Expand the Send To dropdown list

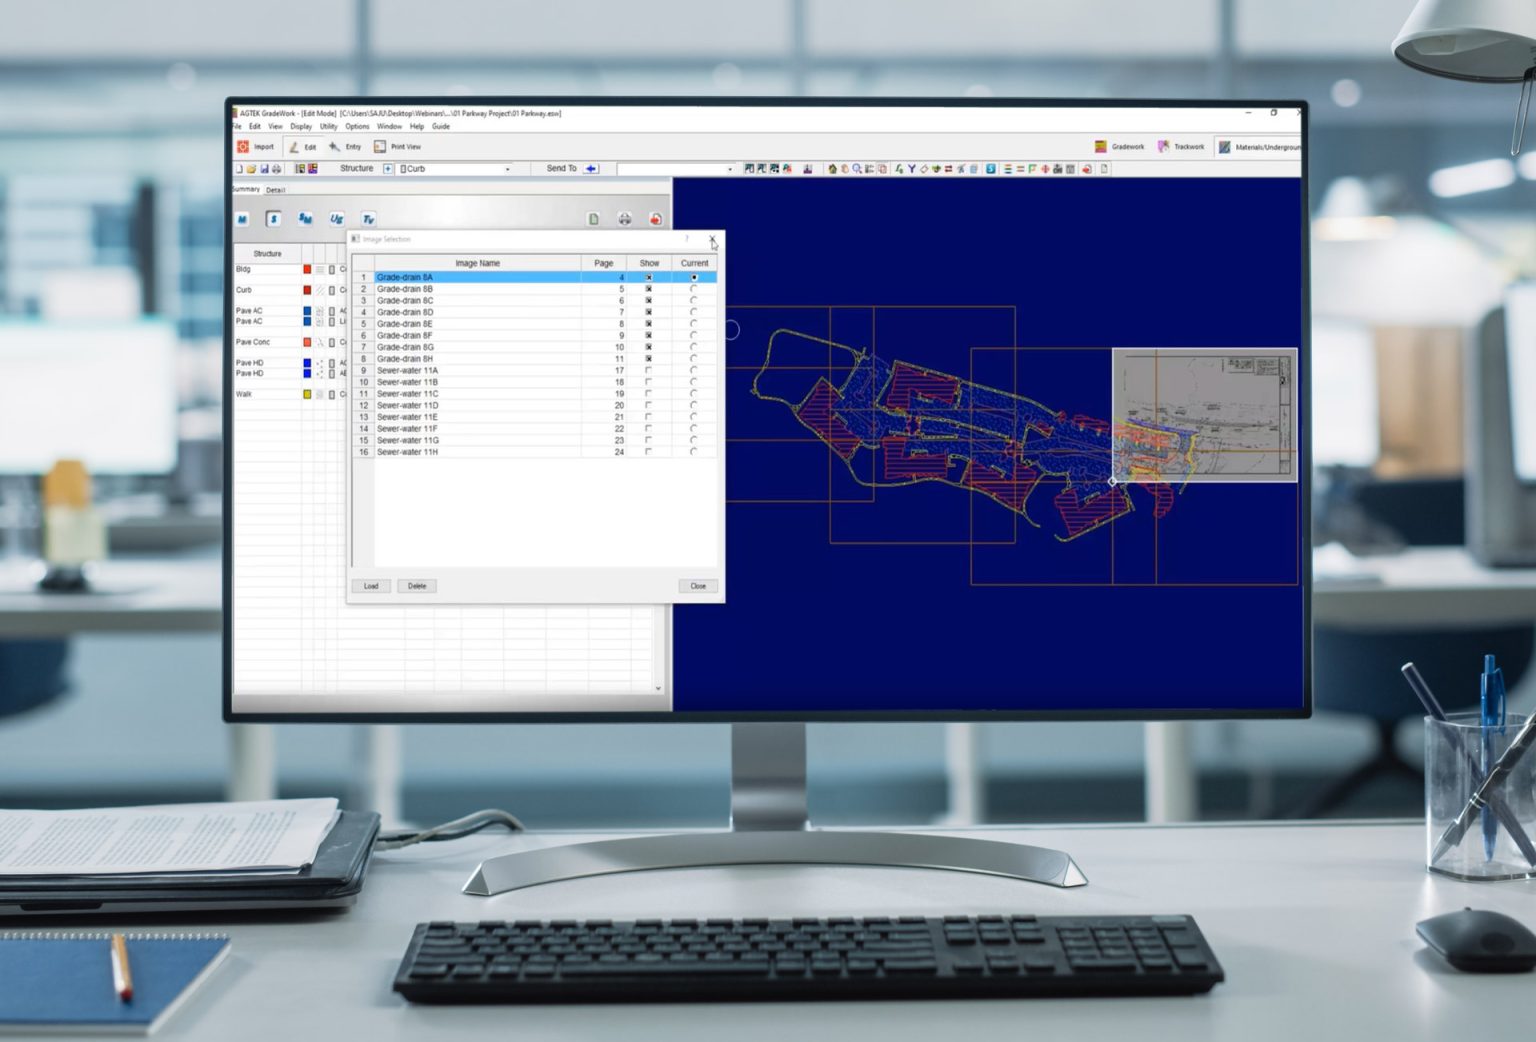point(729,169)
